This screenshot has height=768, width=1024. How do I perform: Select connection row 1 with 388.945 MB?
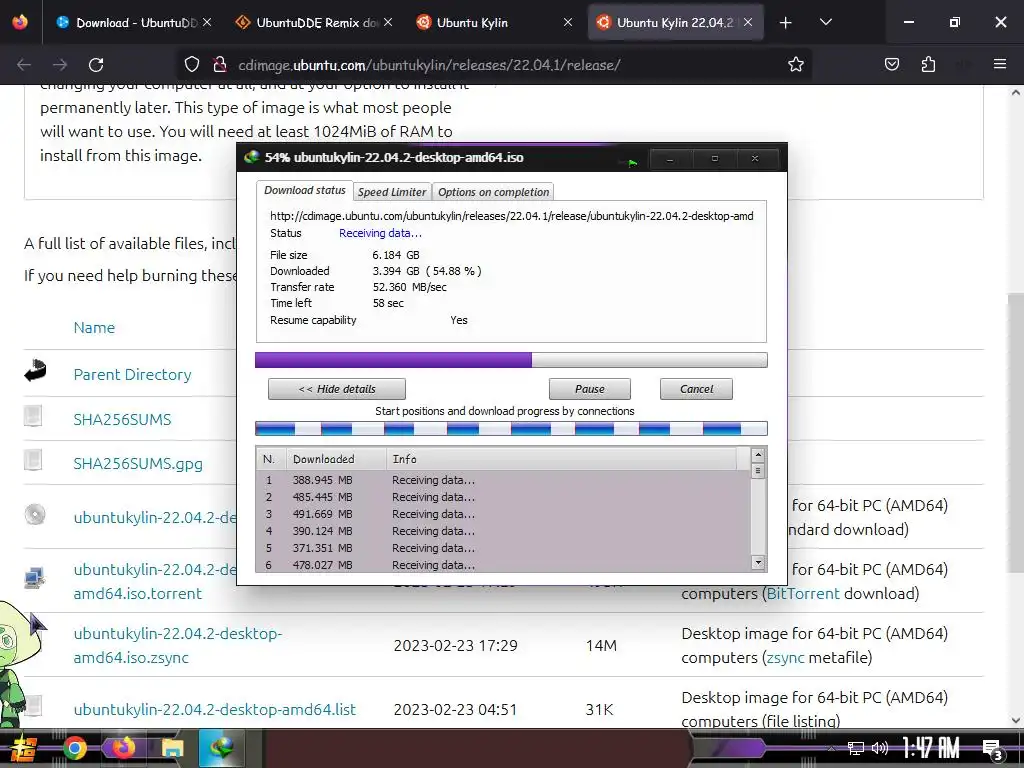(x=503, y=480)
